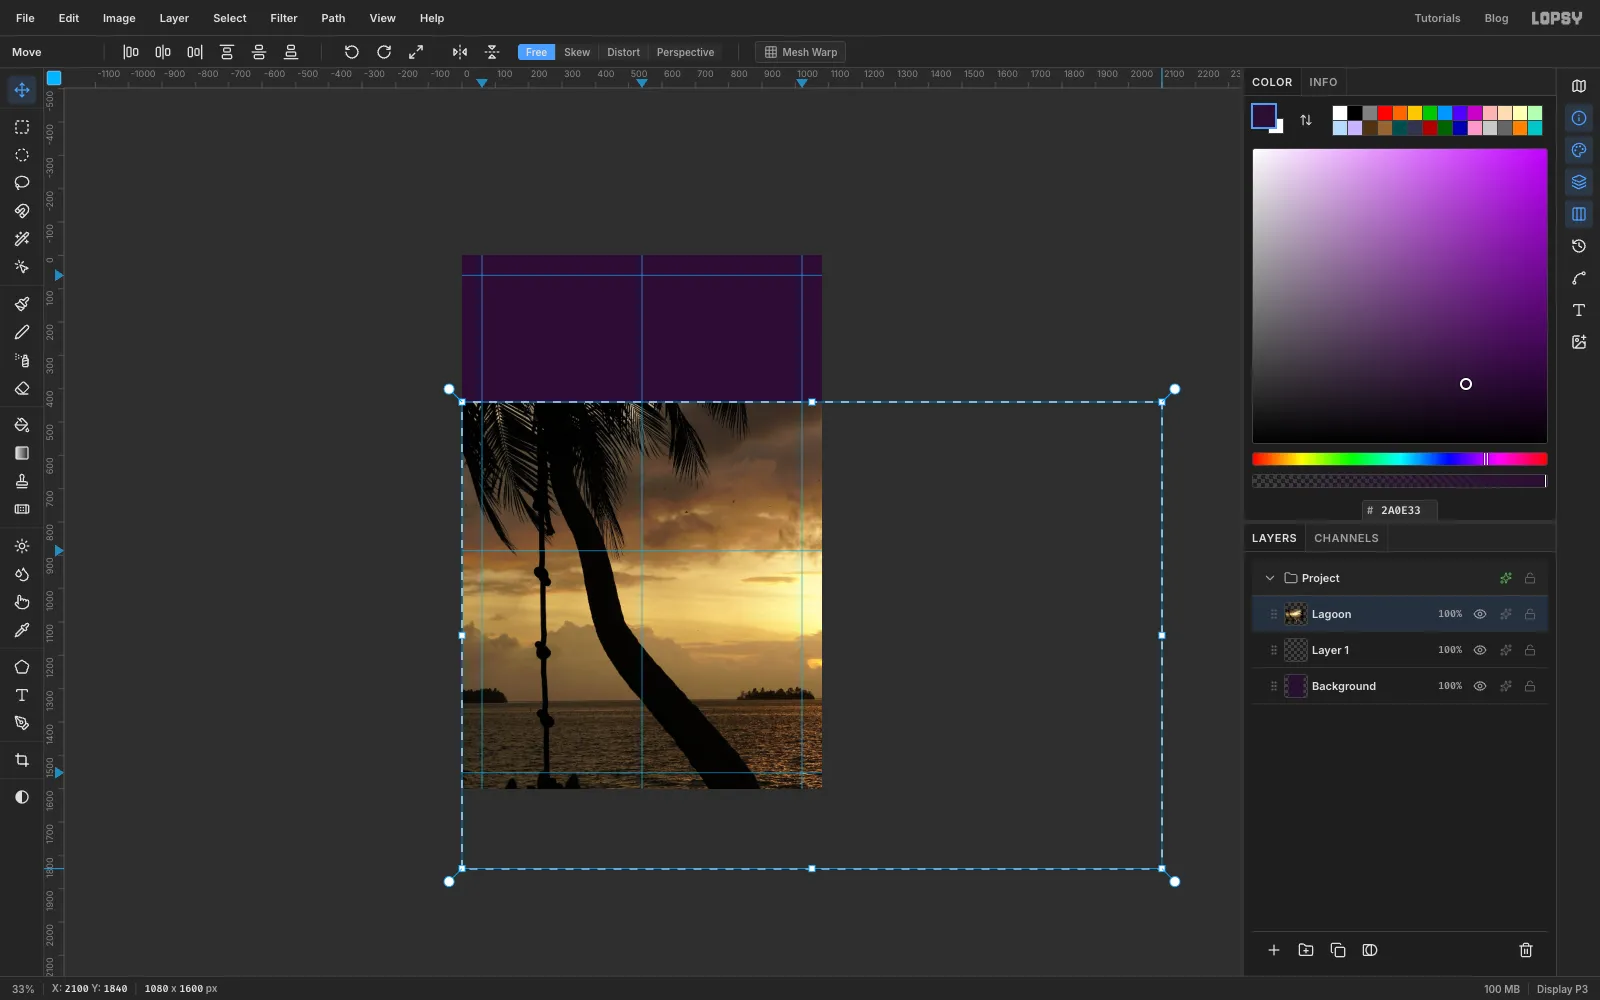
Task: Rotate the layer counter-clockwise
Action: point(352,52)
